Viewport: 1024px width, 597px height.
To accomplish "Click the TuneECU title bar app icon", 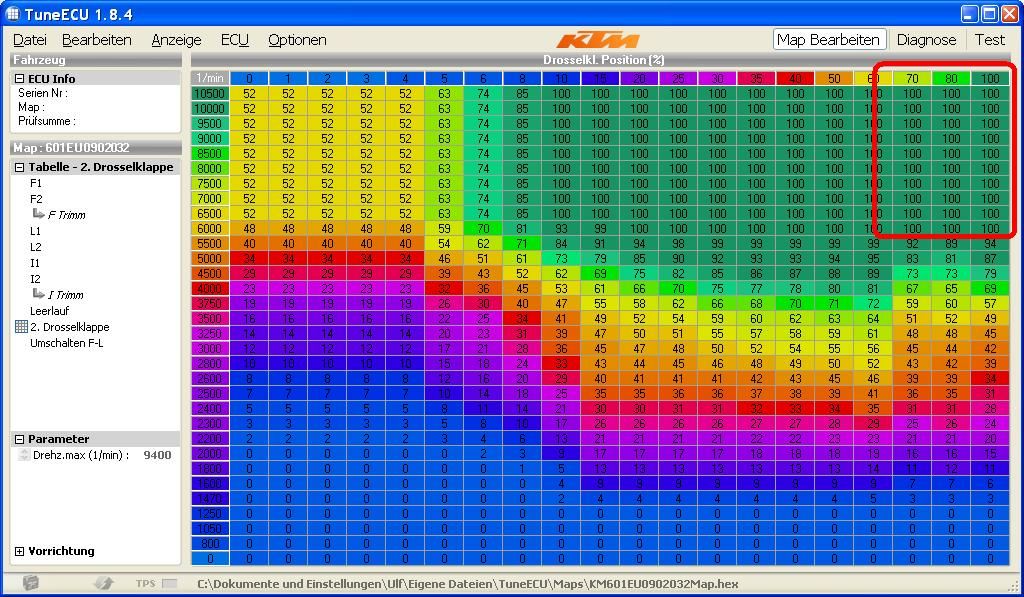I will 13,14.
